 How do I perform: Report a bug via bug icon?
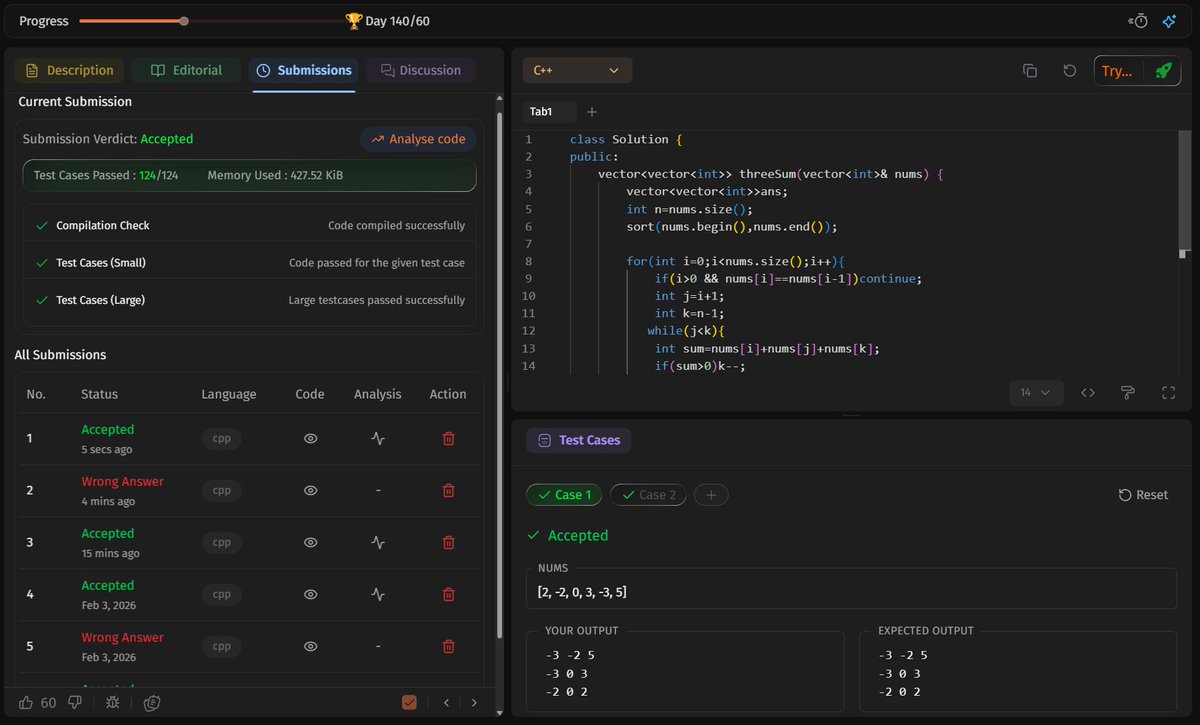tap(112, 702)
